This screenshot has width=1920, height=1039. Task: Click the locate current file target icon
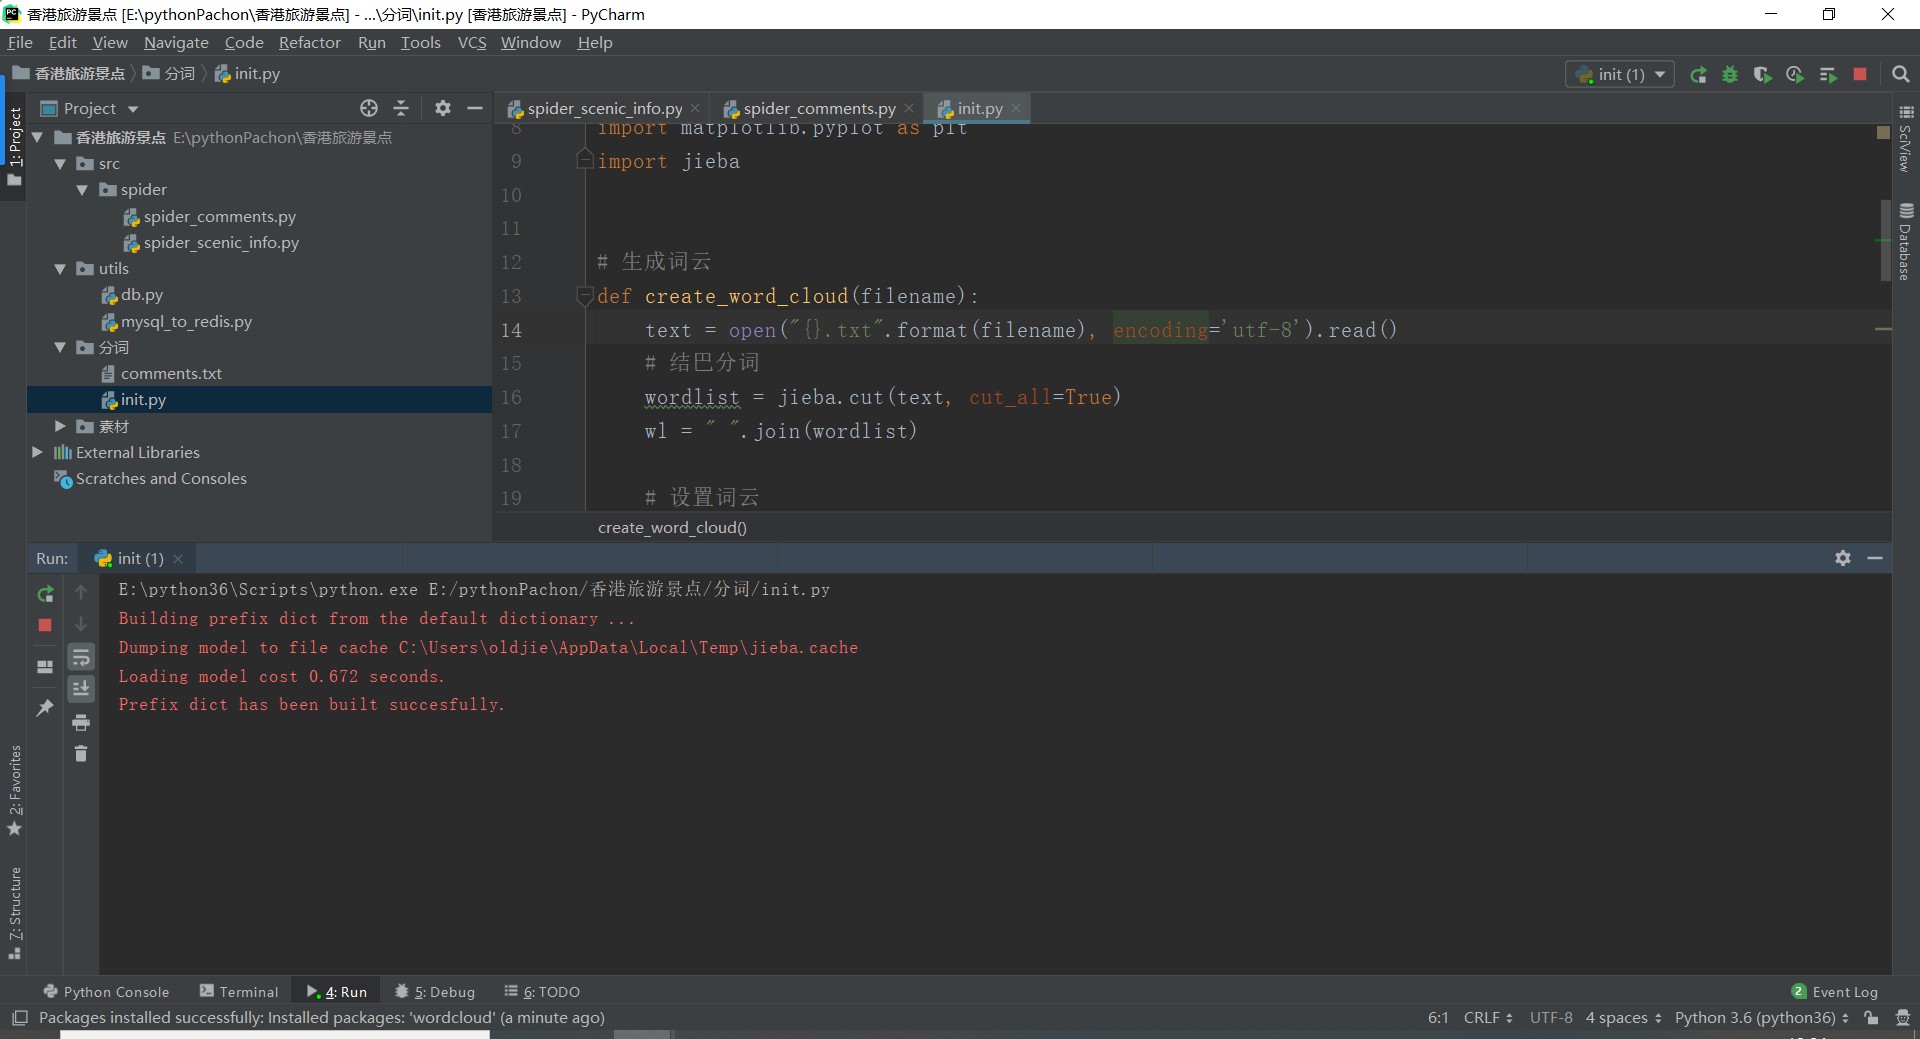pyautogui.click(x=369, y=108)
